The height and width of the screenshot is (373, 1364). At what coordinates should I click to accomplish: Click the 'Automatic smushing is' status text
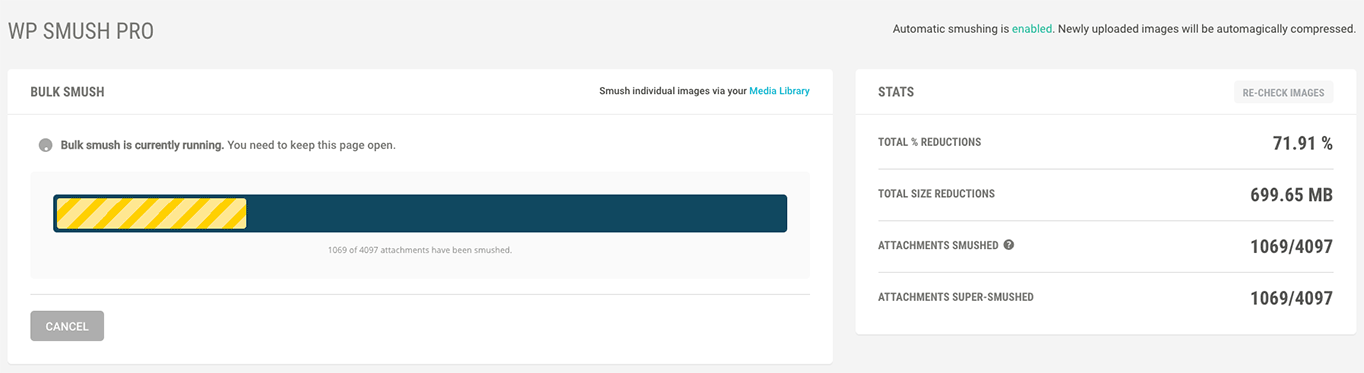click(x=950, y=29)
